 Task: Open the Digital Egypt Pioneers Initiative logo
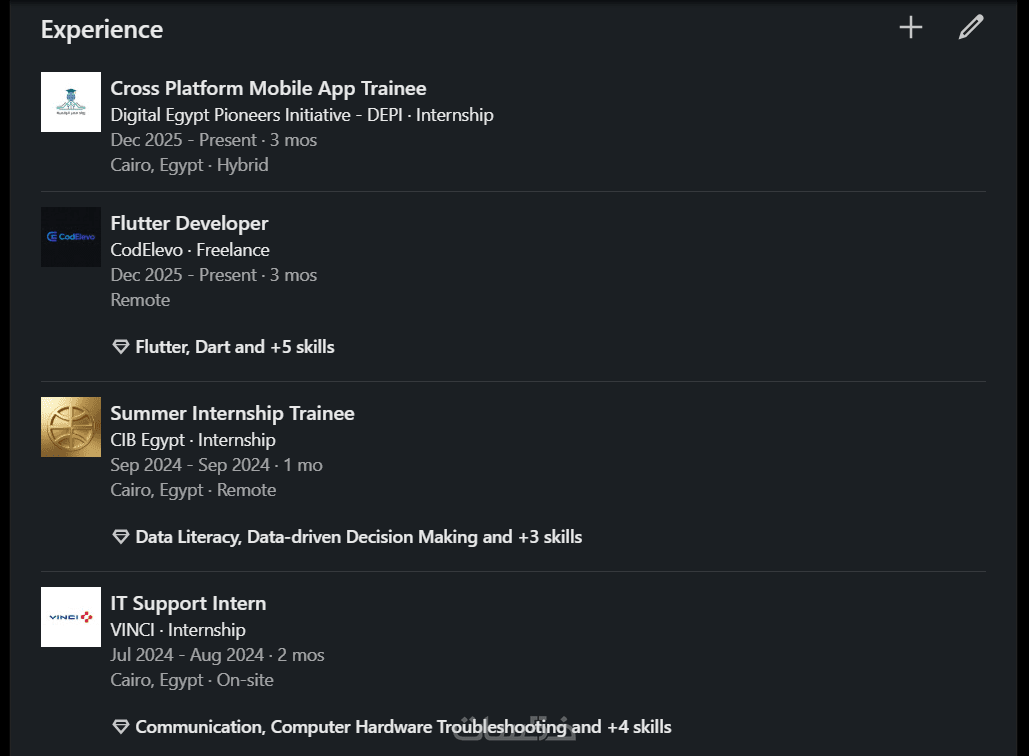tap(71, 102)
